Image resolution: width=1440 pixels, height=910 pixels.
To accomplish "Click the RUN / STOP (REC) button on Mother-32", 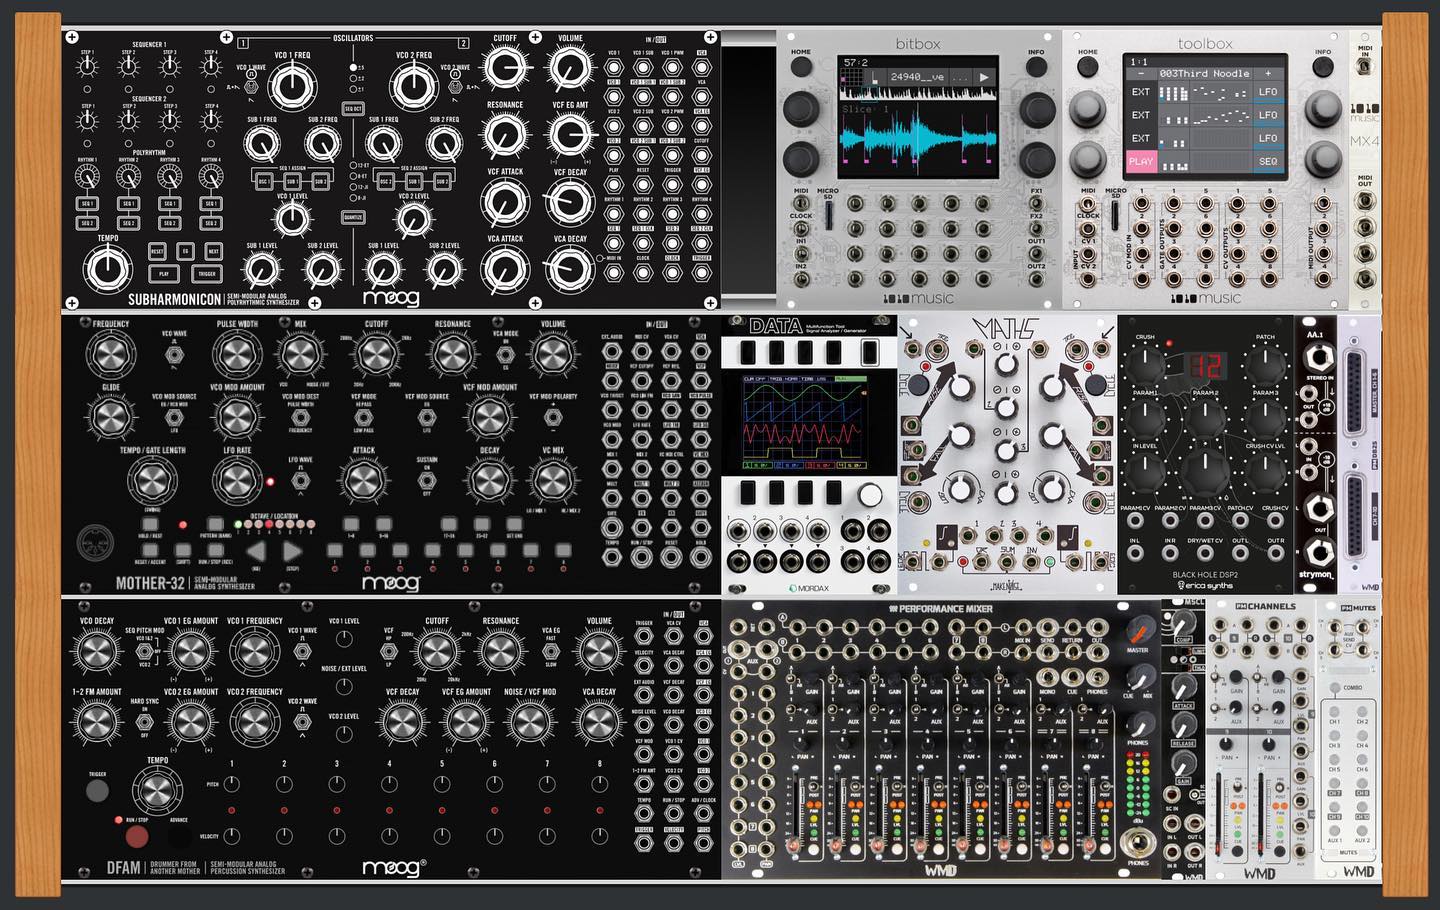I will point(214,550).
